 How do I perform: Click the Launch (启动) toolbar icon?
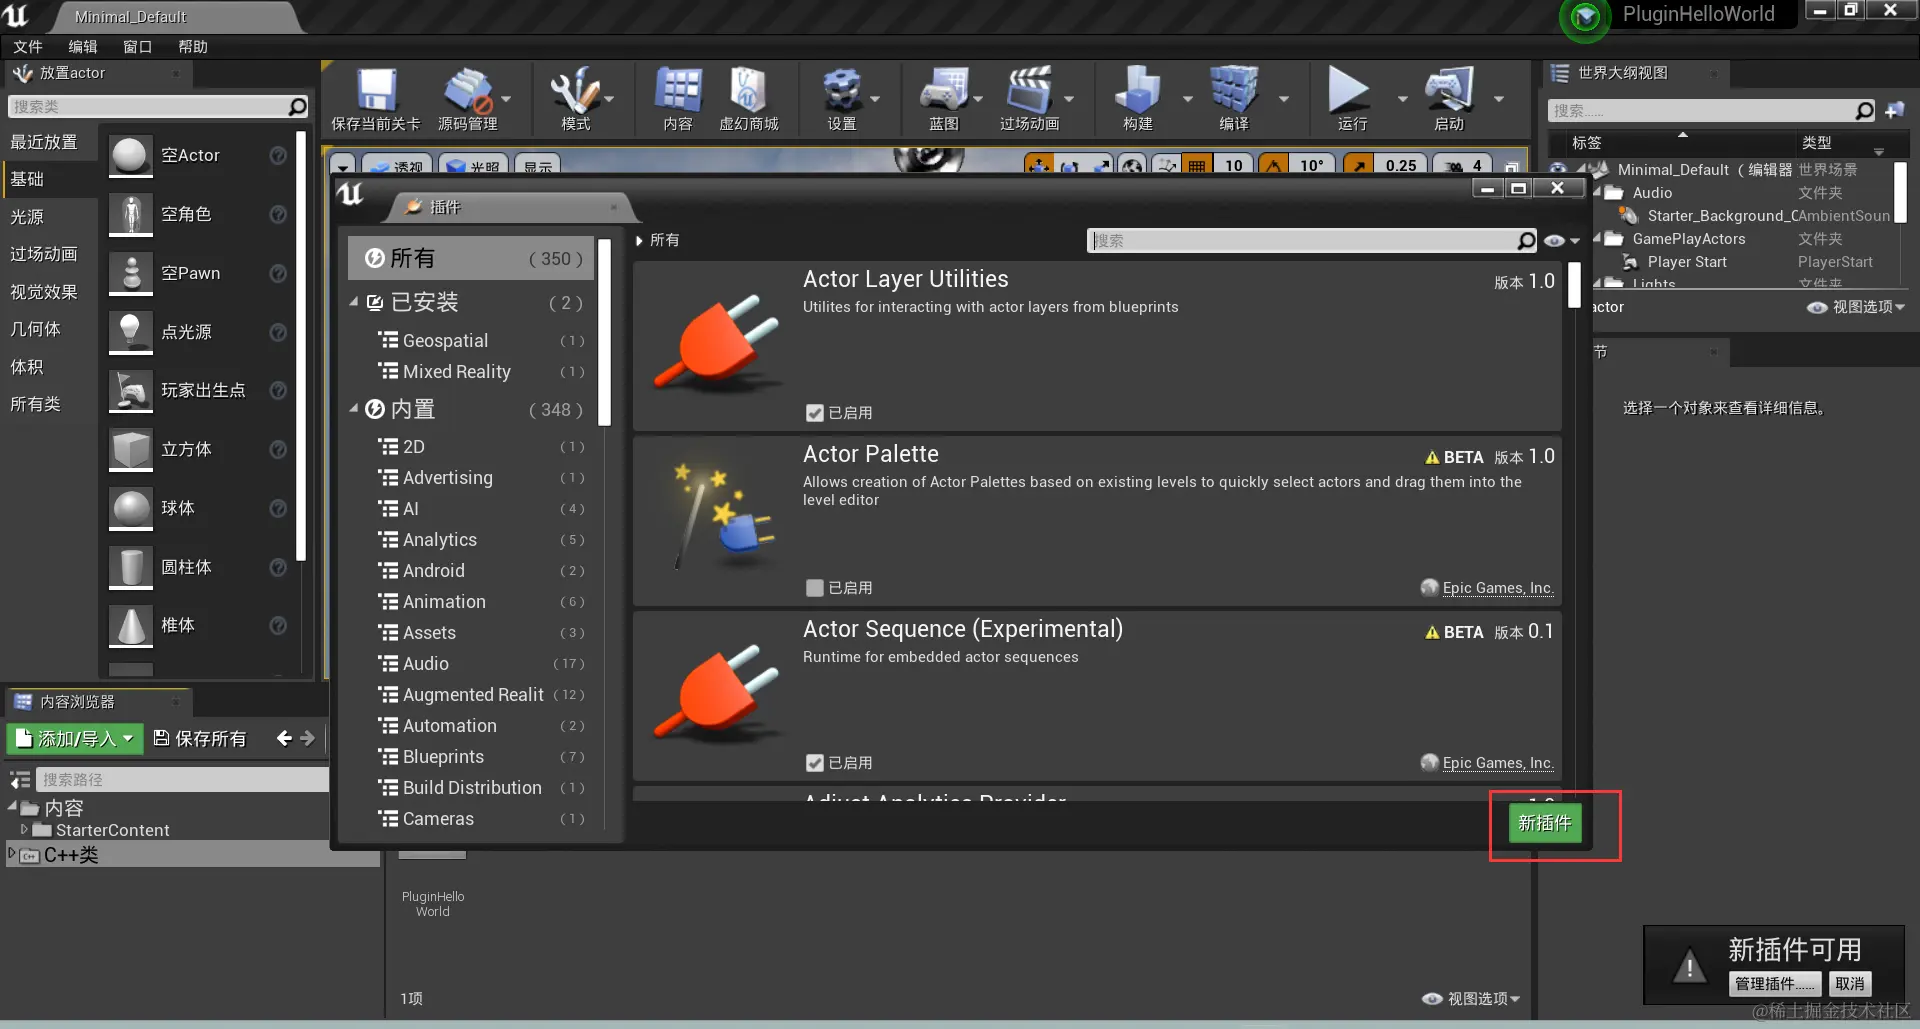click(x=1449, y=91)
